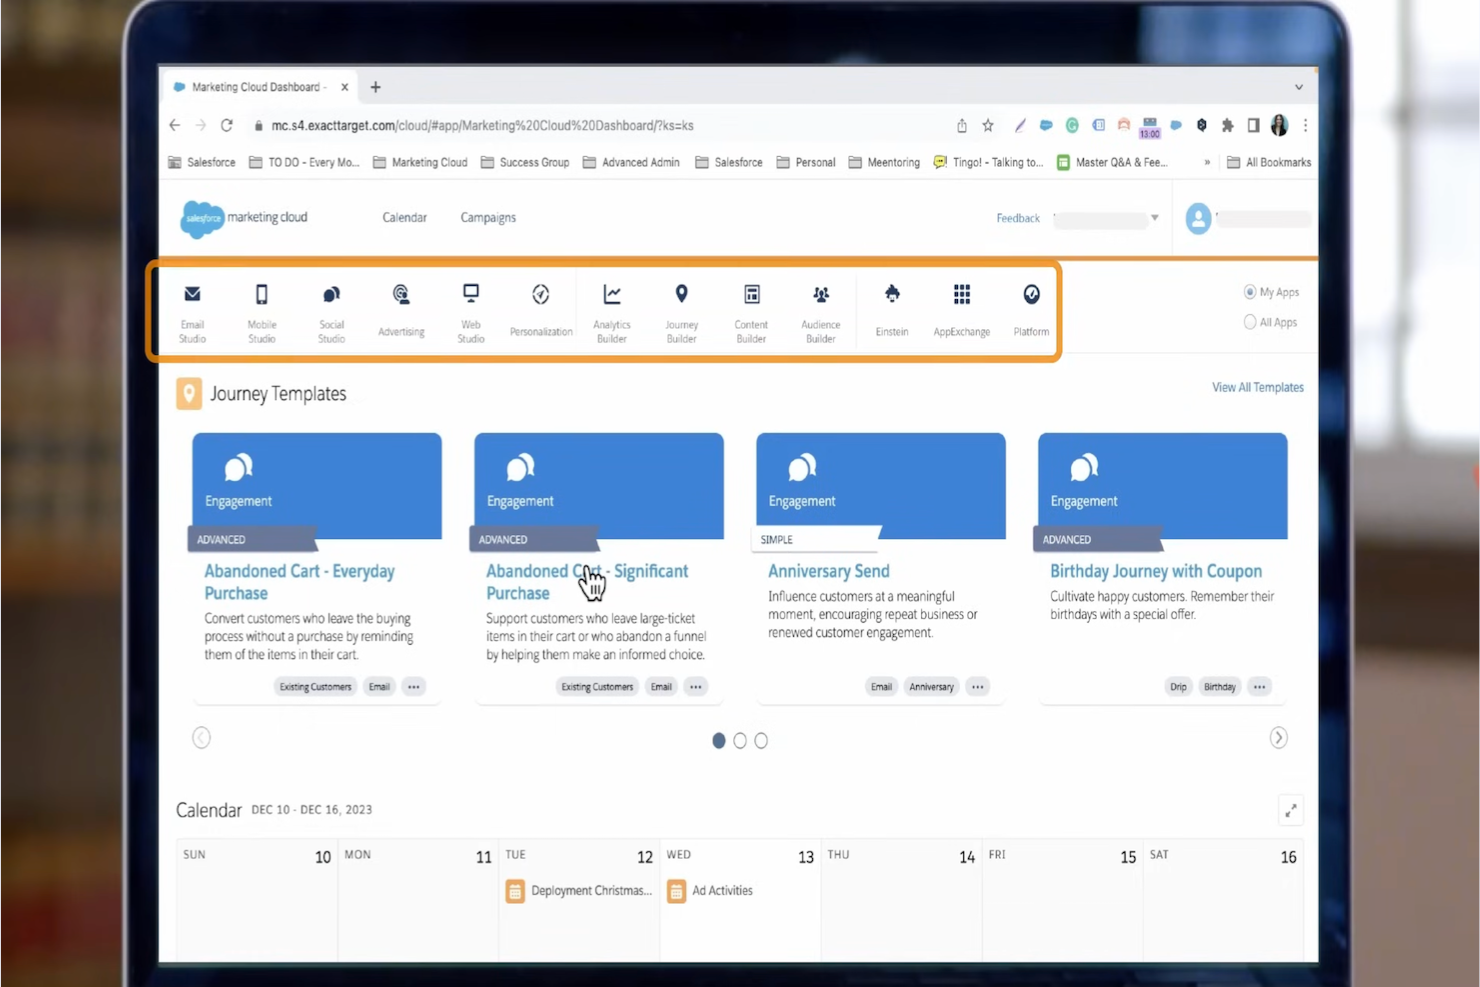Screen dimensions: 1480x987
Task: Click View All Templates link
Action: click(x=1258, y=387)
